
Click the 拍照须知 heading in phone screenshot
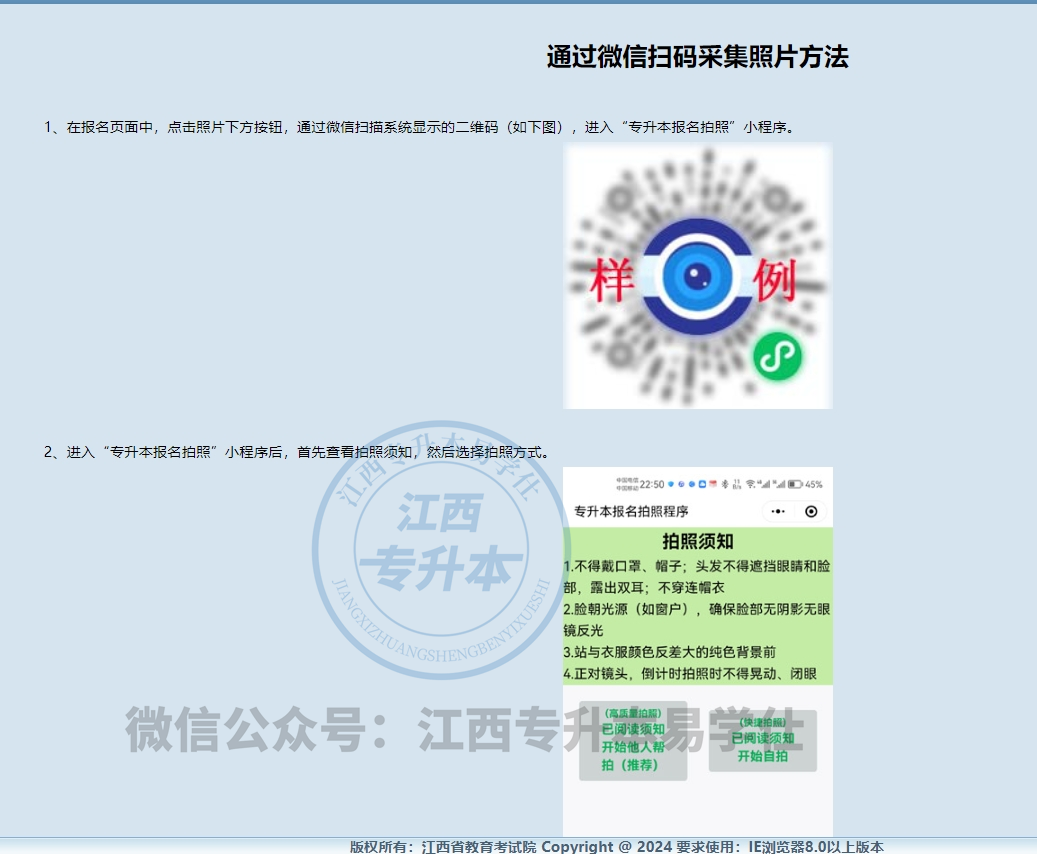698,541
